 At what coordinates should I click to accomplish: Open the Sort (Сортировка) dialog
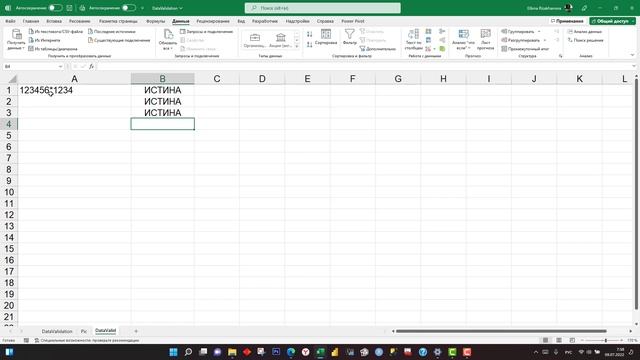pyautogui.click(x=326, y=37)
